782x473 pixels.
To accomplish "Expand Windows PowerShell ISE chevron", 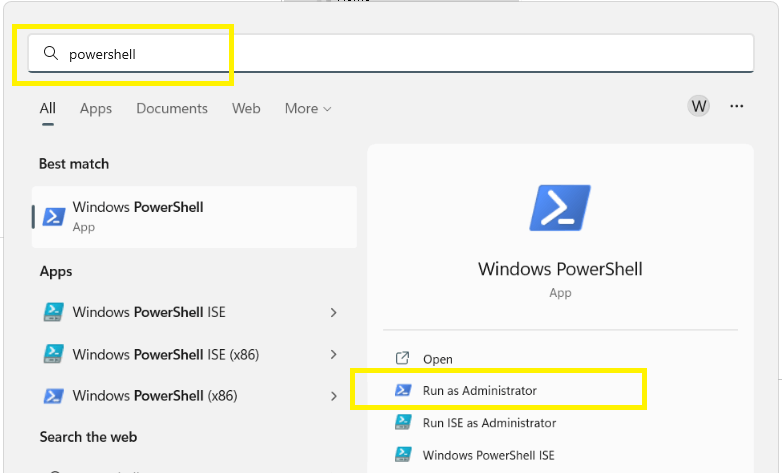I will pos(334,313).
